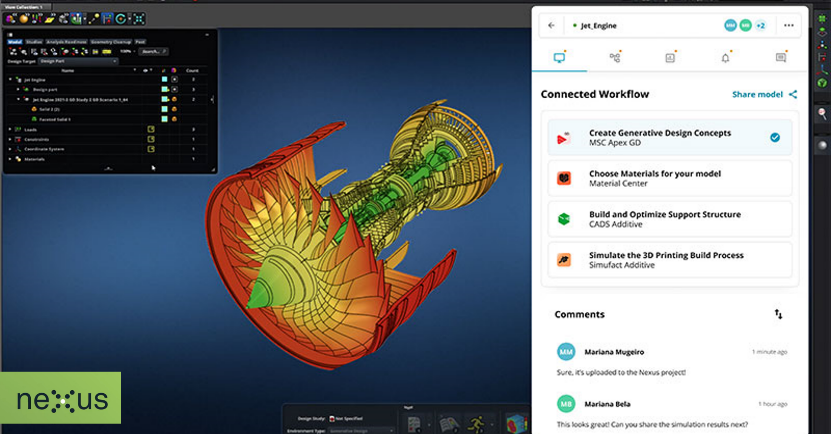831x434 pixels.
Task: Click the back arrow in Nexus panel
Action: 552,25
